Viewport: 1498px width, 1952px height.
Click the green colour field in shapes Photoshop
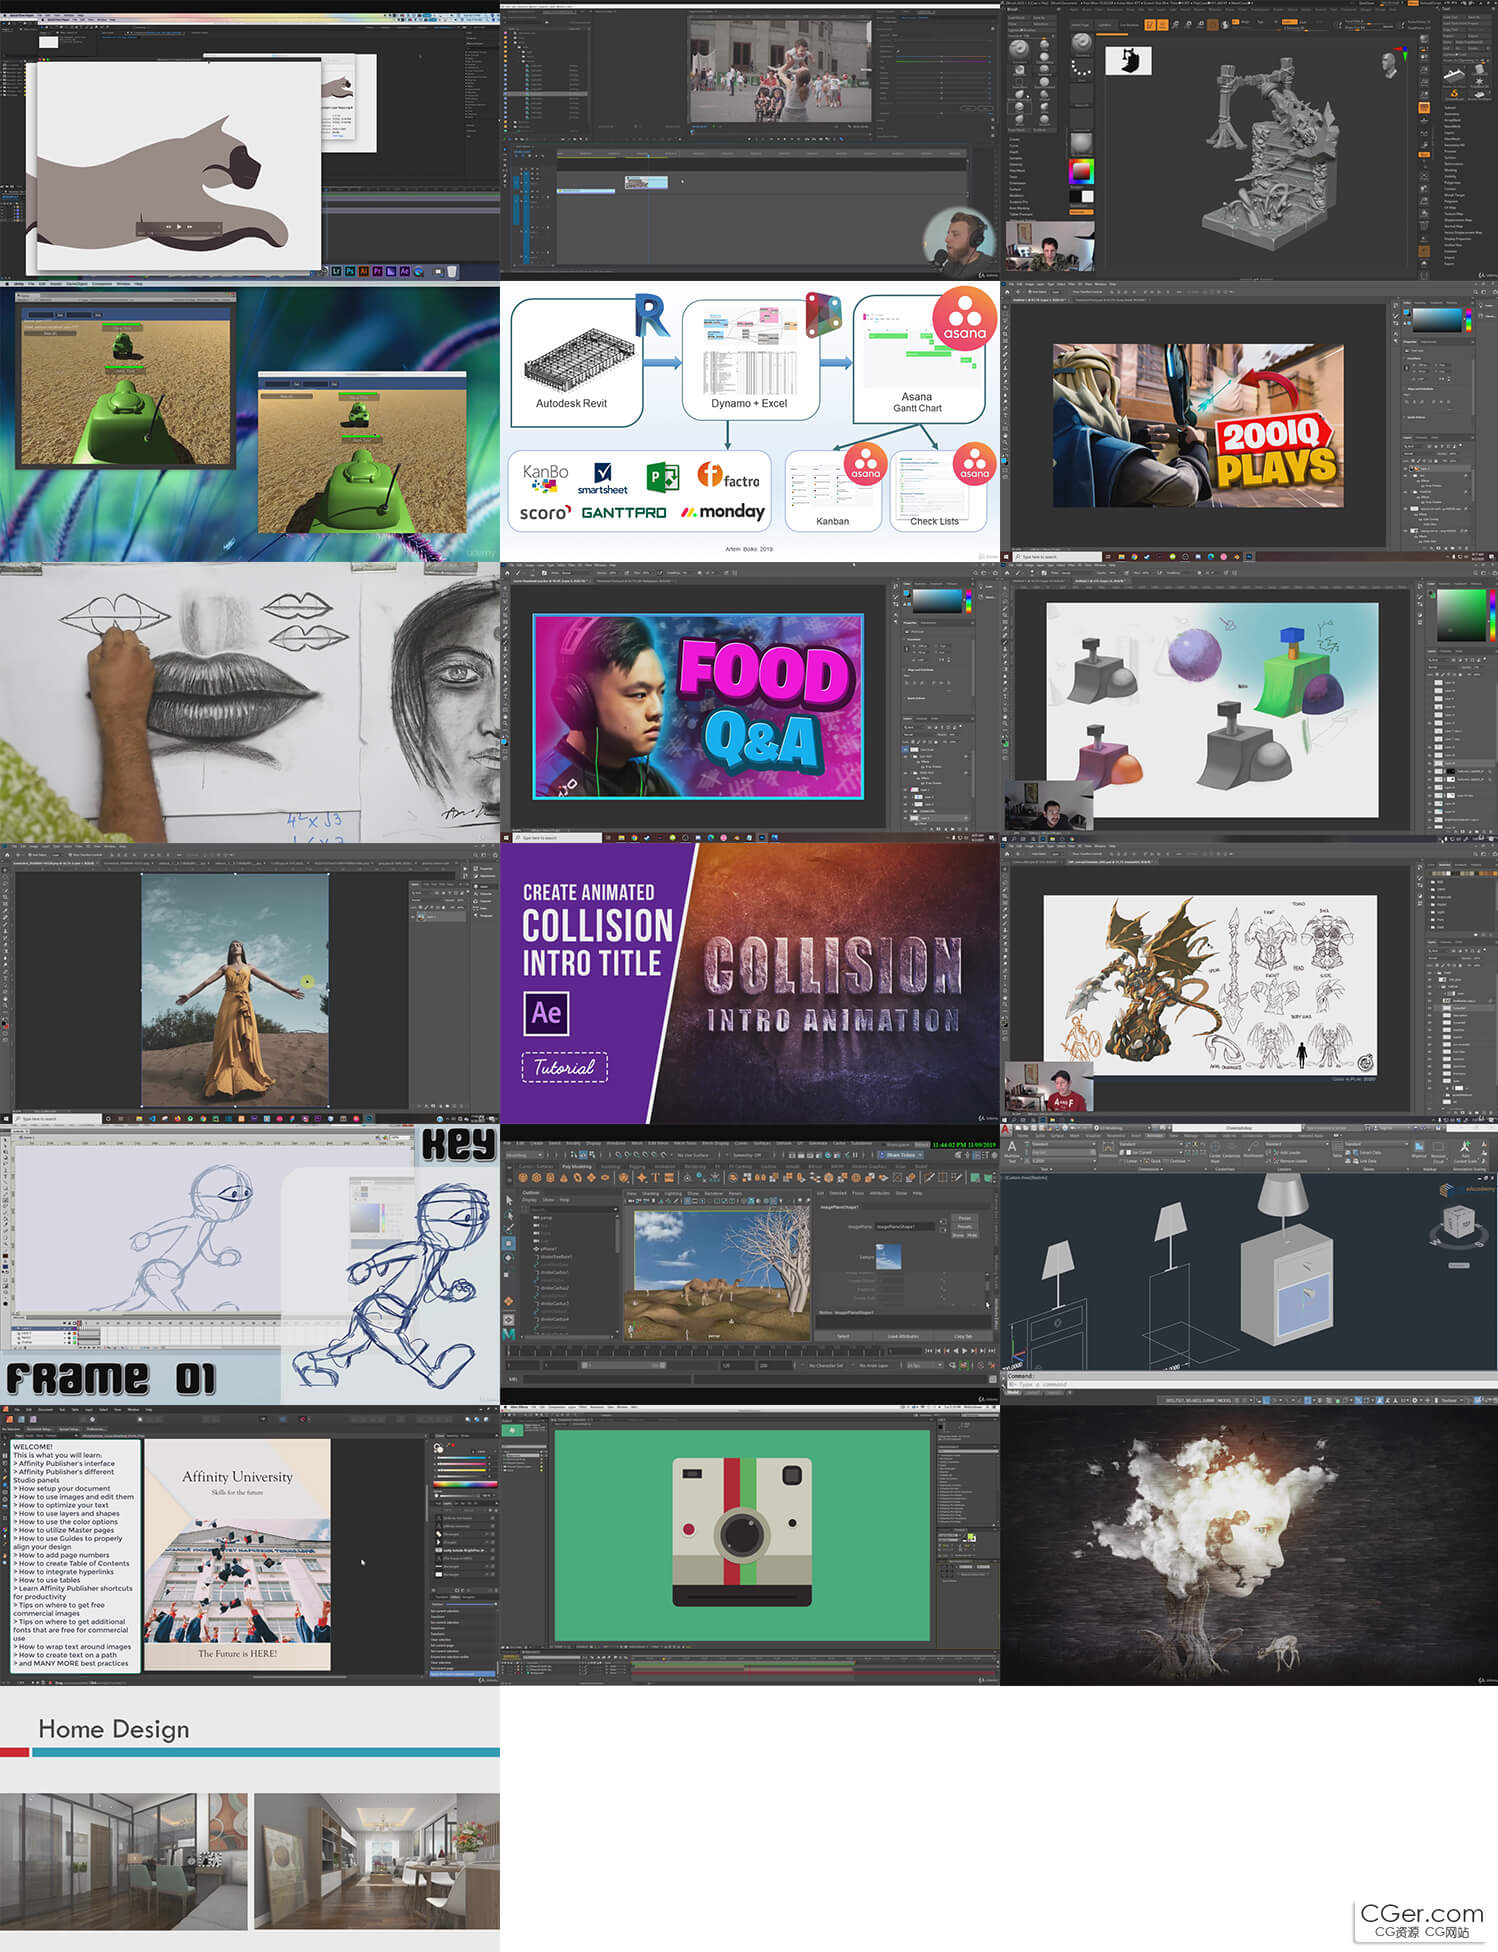click(x=1462, y=615)
